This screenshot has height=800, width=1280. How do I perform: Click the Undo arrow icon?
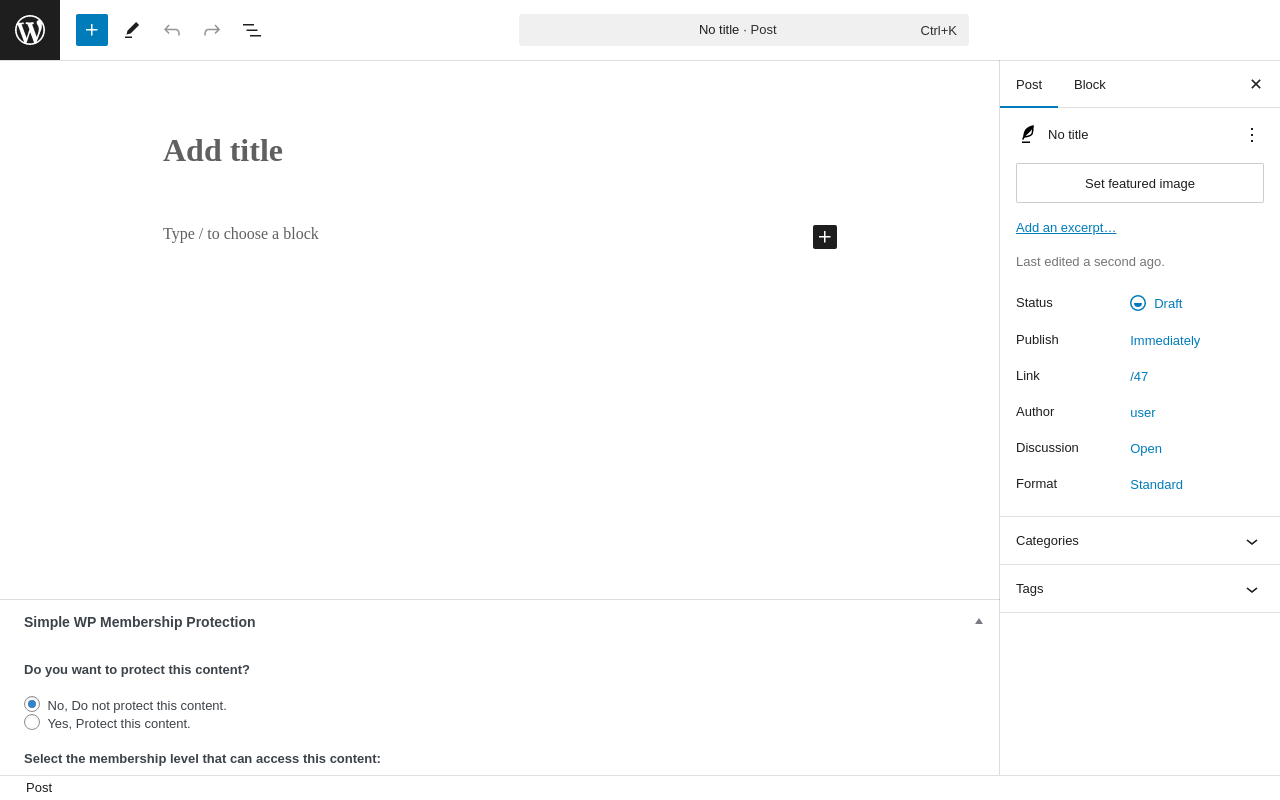coord(172,30)
